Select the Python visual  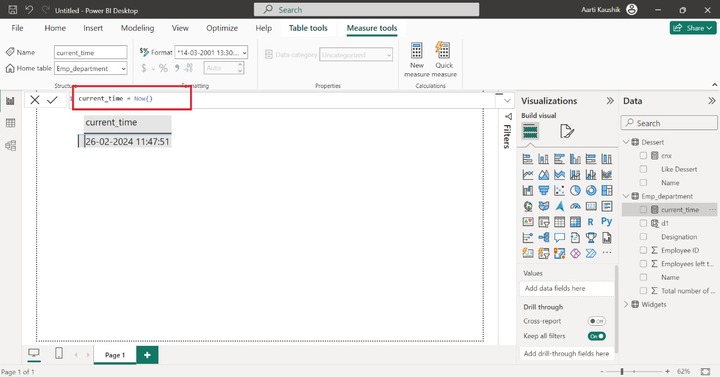tap(607, 222)
